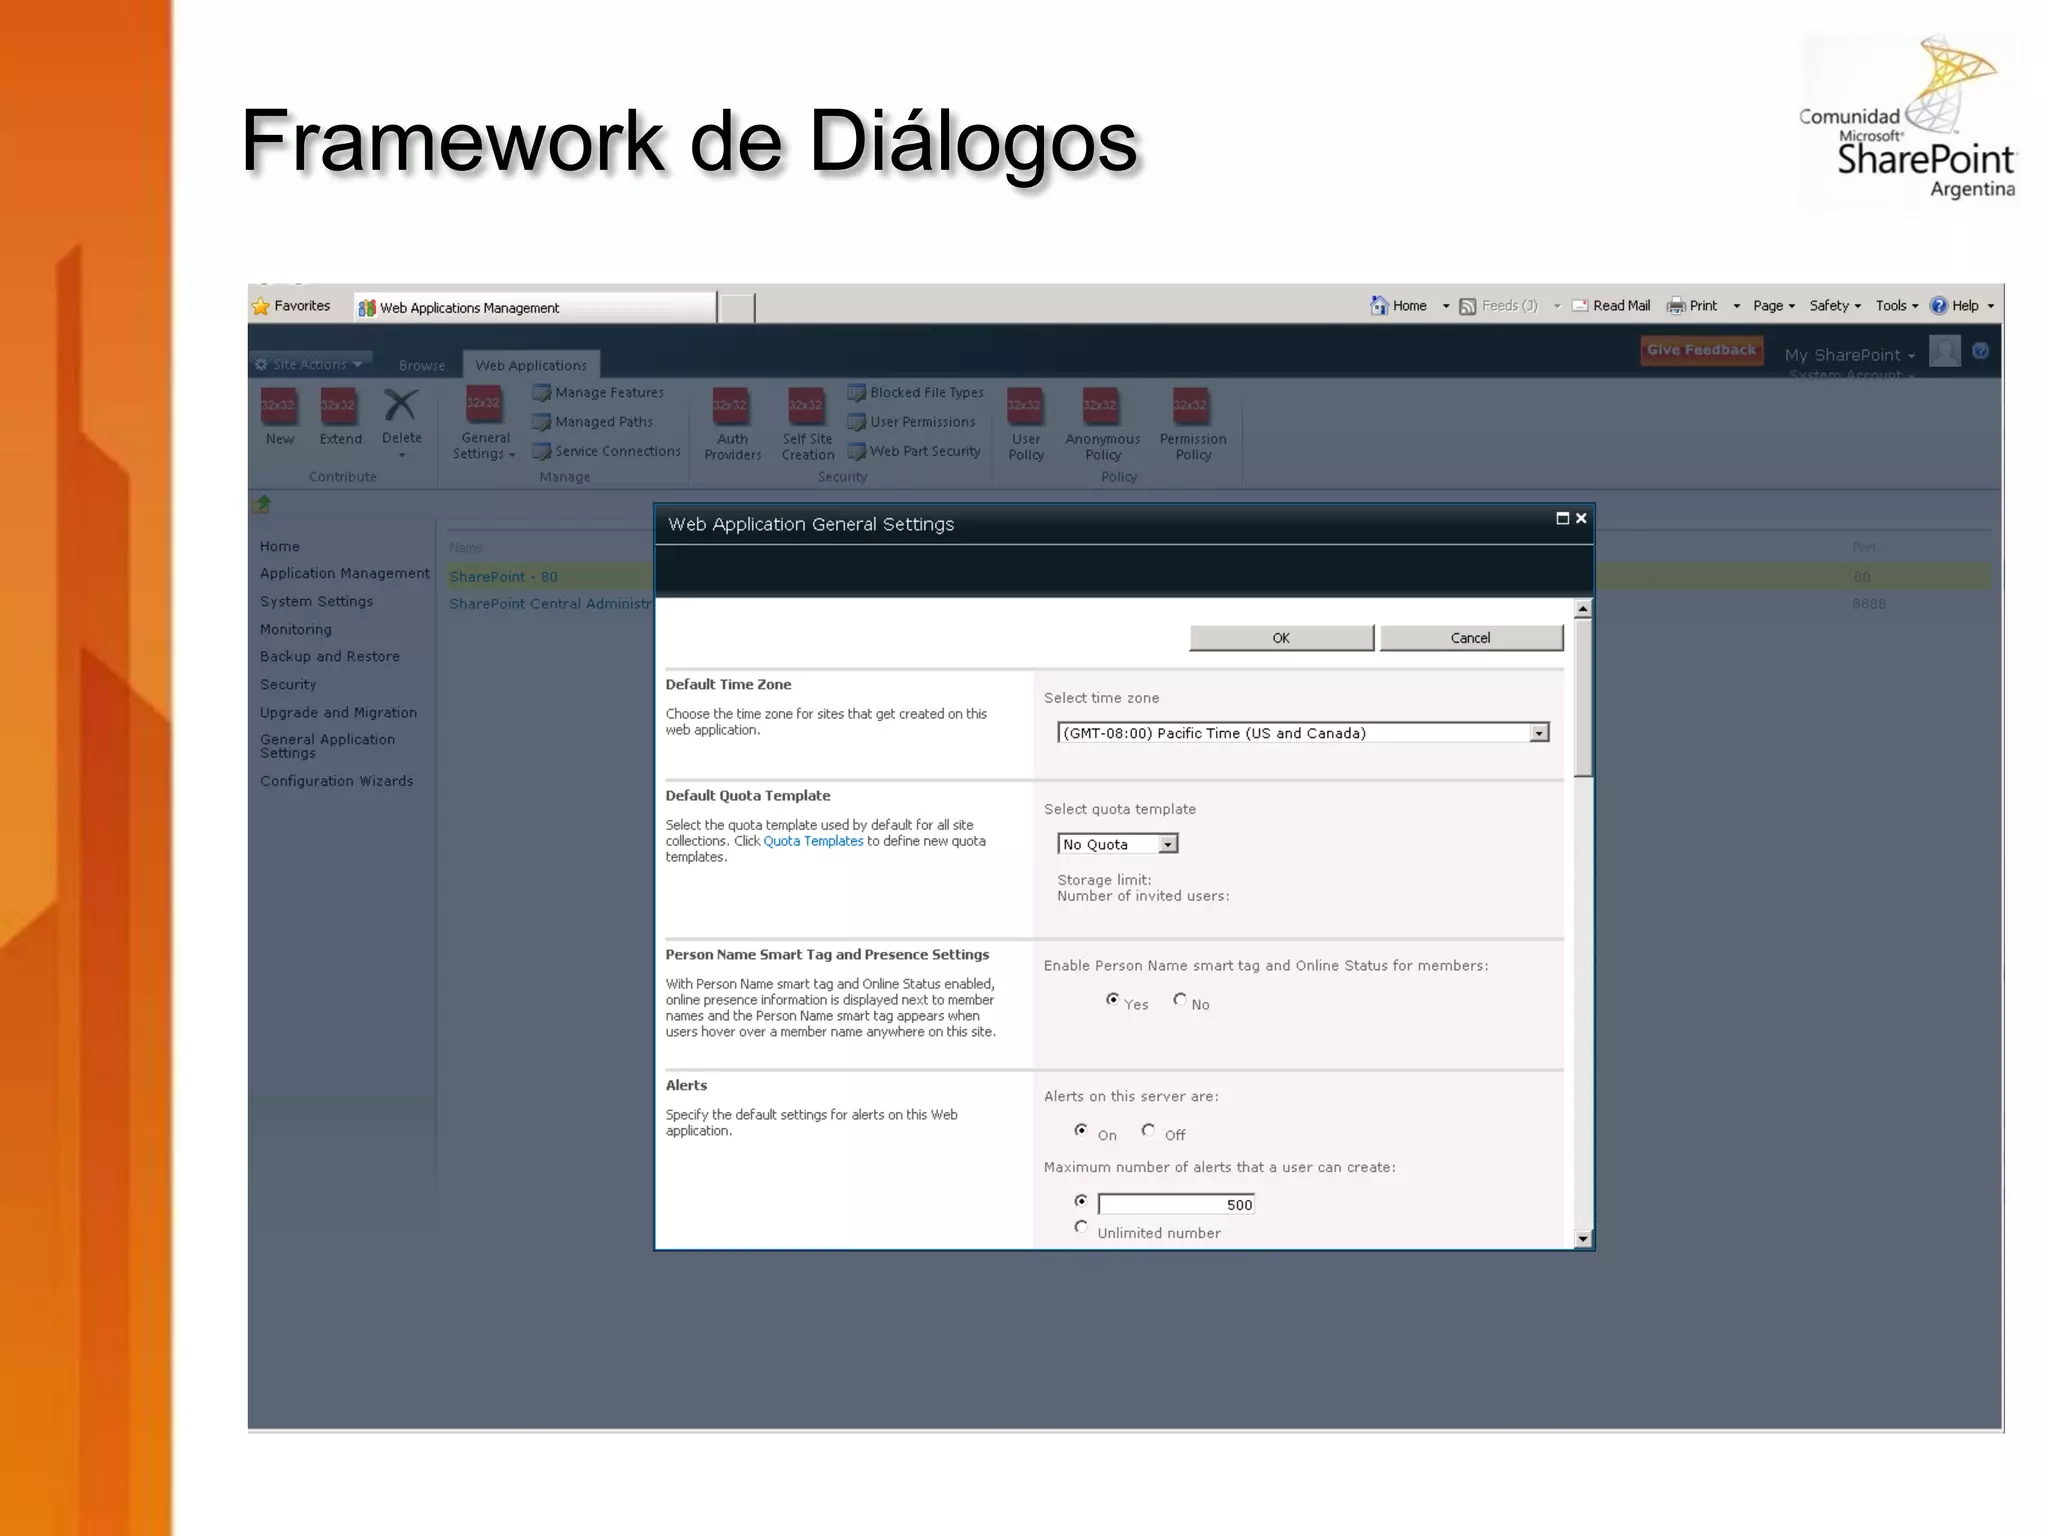2048x1536 pixels.
Task: Click the Feeds icon in the browser toolbar
Action: [x=1468, y=306]
